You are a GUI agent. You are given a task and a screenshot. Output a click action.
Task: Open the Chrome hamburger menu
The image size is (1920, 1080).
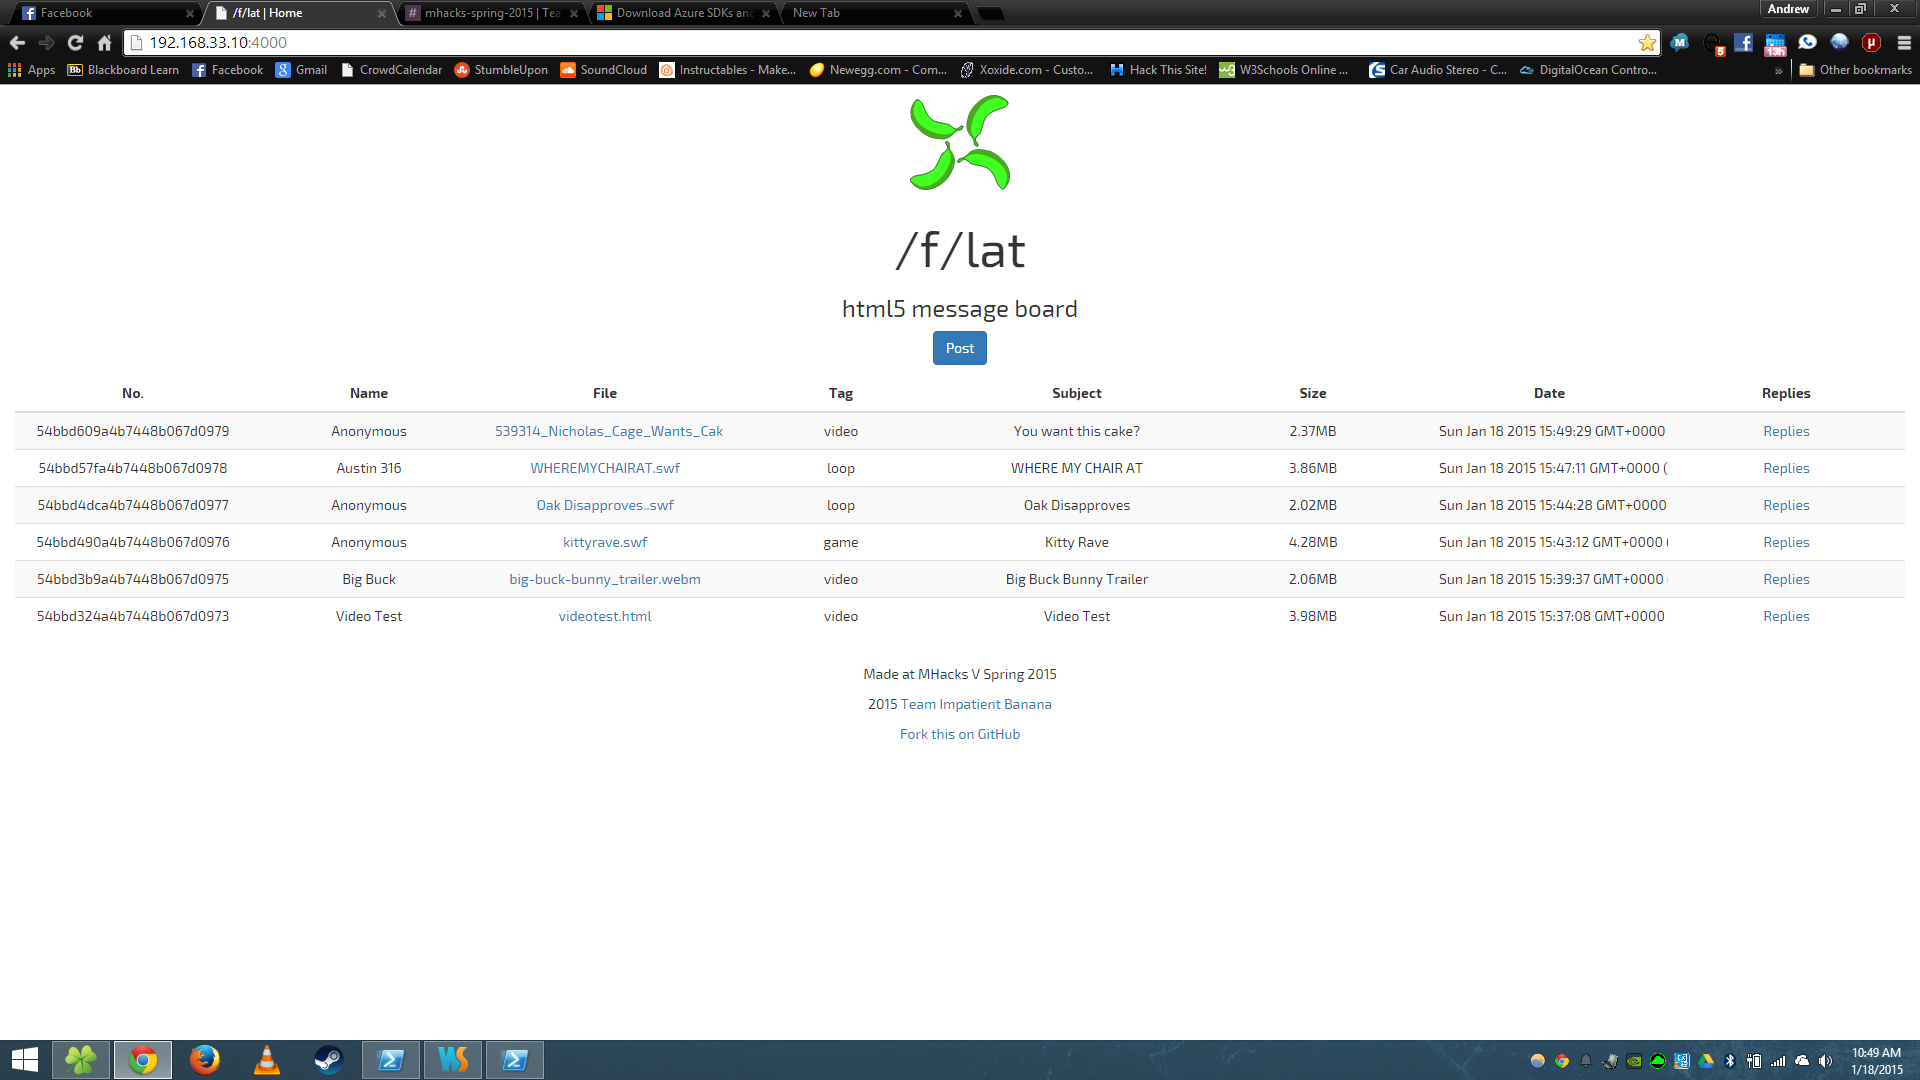click(1904, 42)
